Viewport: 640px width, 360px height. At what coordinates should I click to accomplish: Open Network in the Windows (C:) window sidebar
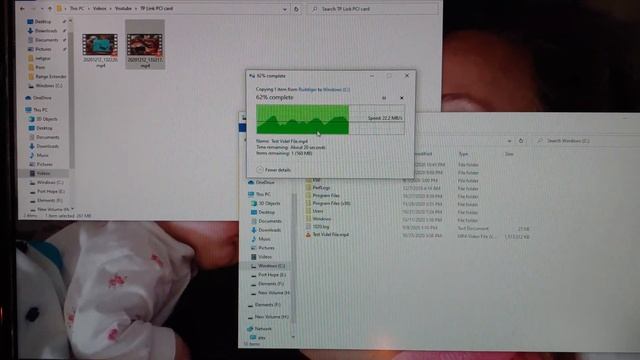263,329
